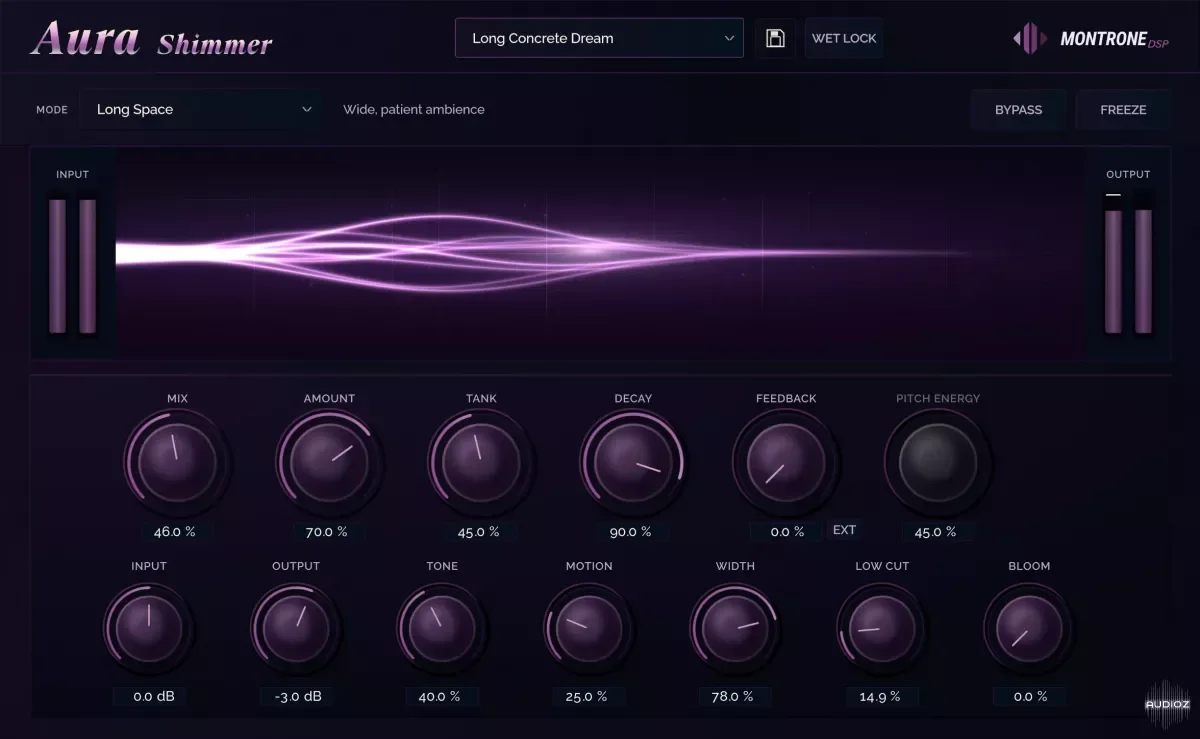Click the PITCH ENERGY value field
The image size is (1200, 739).
[937, 532]
